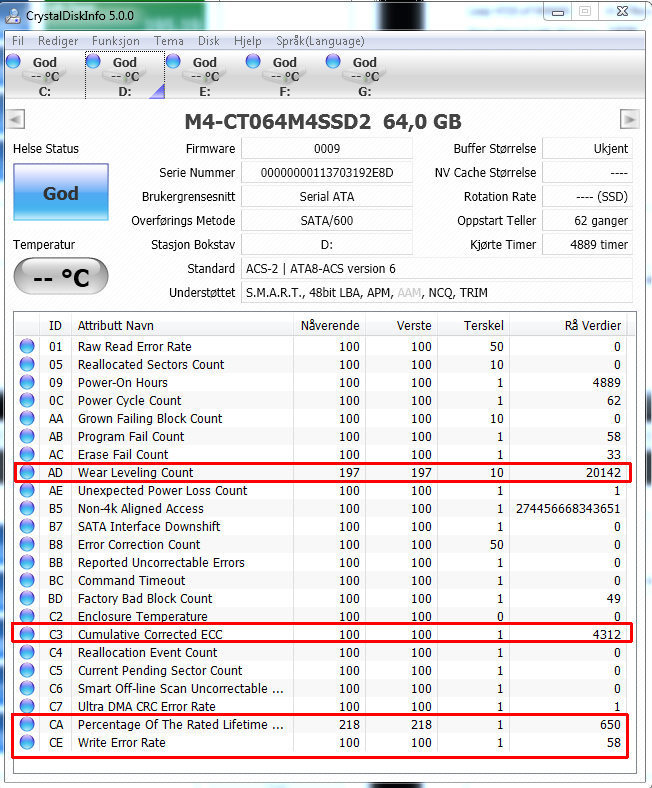Sort by Verste column header
This screenshot has width=652, height=788.
tap(402, 326)
